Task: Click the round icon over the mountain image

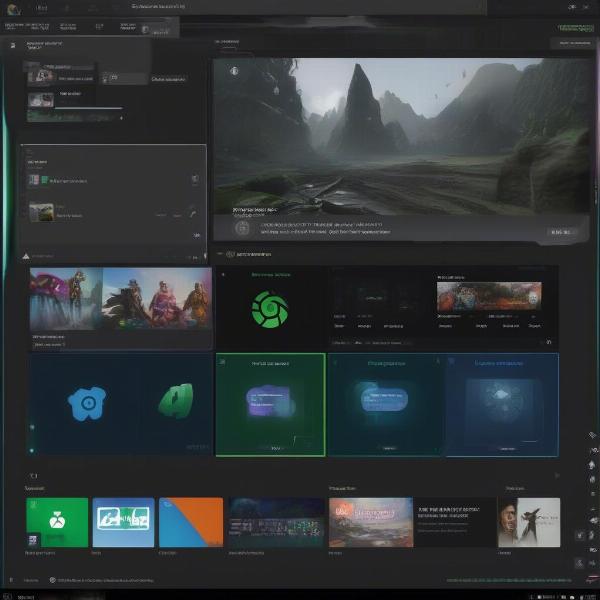Action: (x=234, y=71)
